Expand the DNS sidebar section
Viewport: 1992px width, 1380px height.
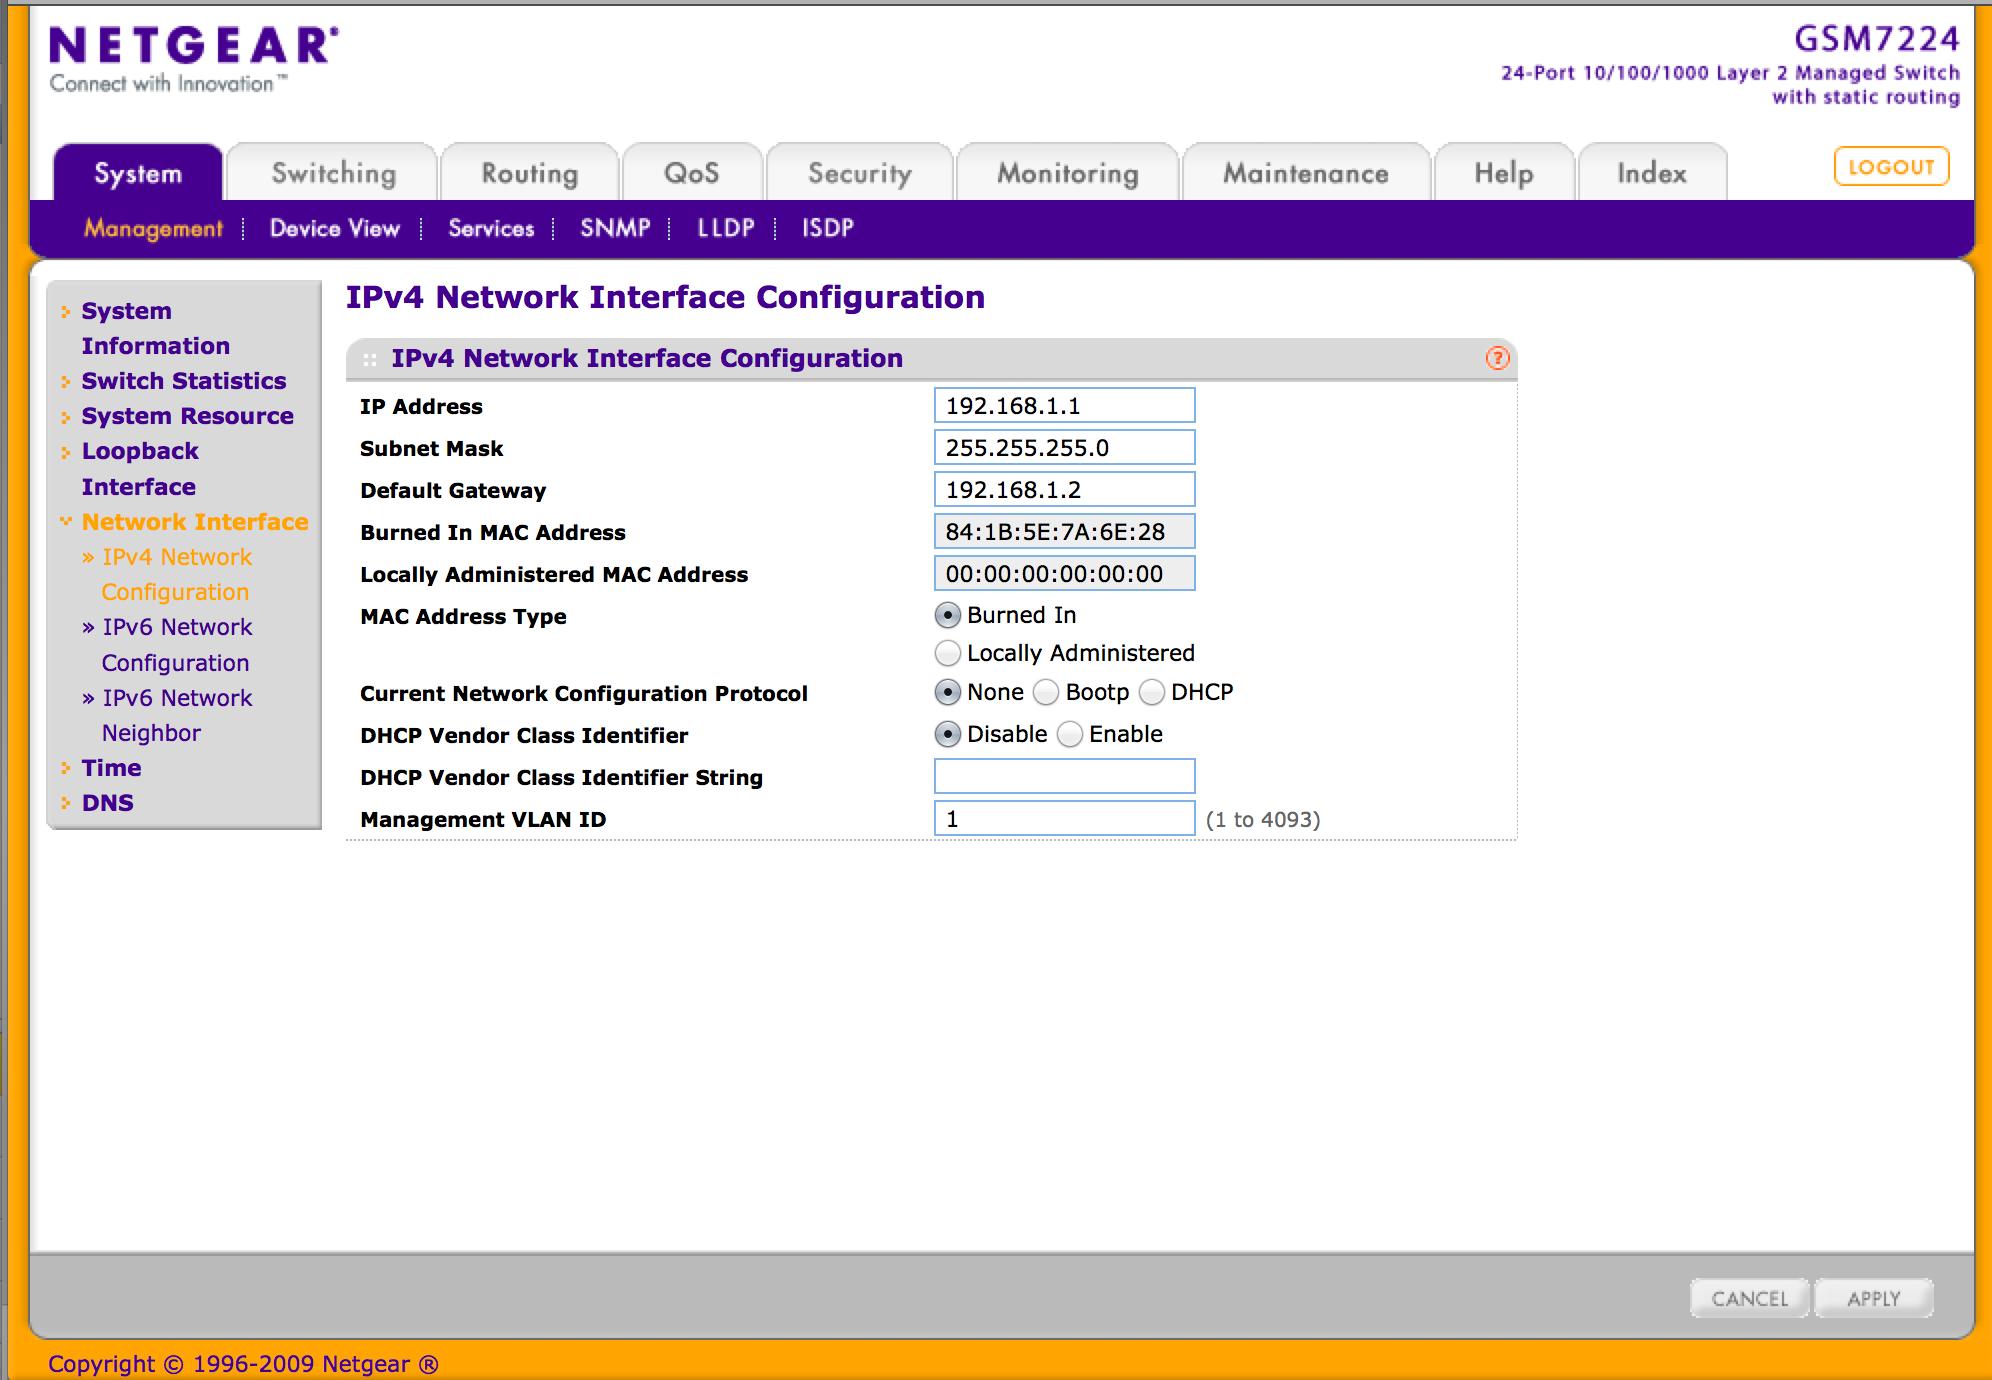point(107,803)
